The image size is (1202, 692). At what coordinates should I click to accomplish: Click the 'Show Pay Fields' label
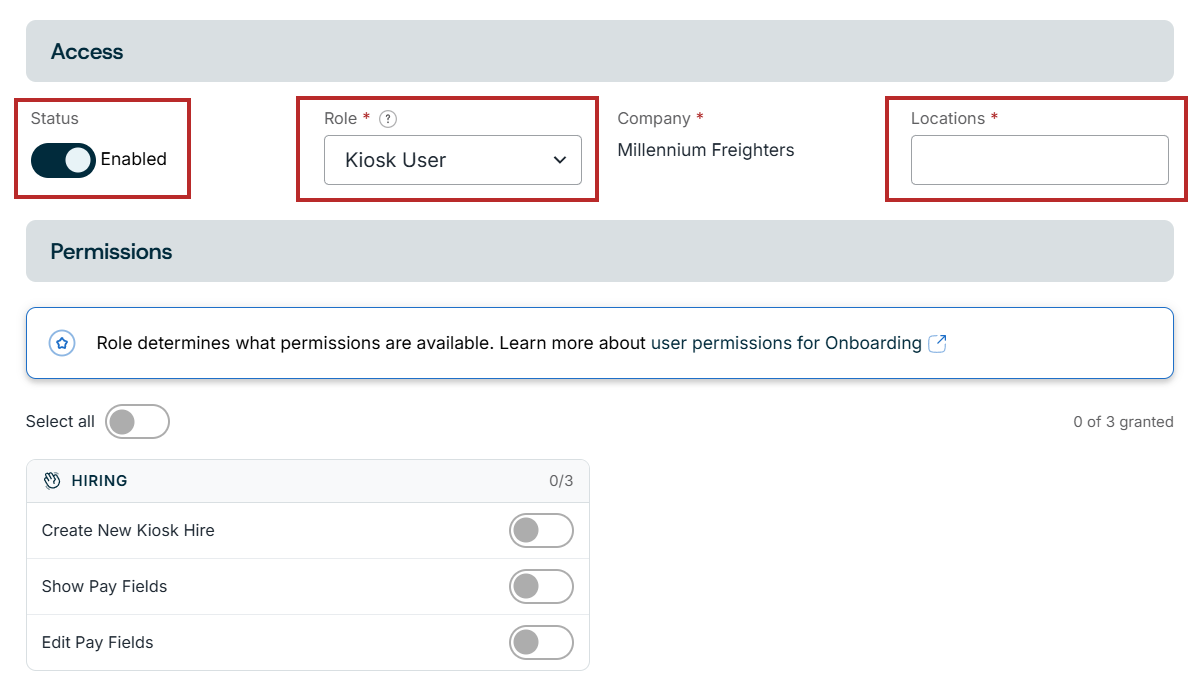pyautogui.click(x=104, y=587)
